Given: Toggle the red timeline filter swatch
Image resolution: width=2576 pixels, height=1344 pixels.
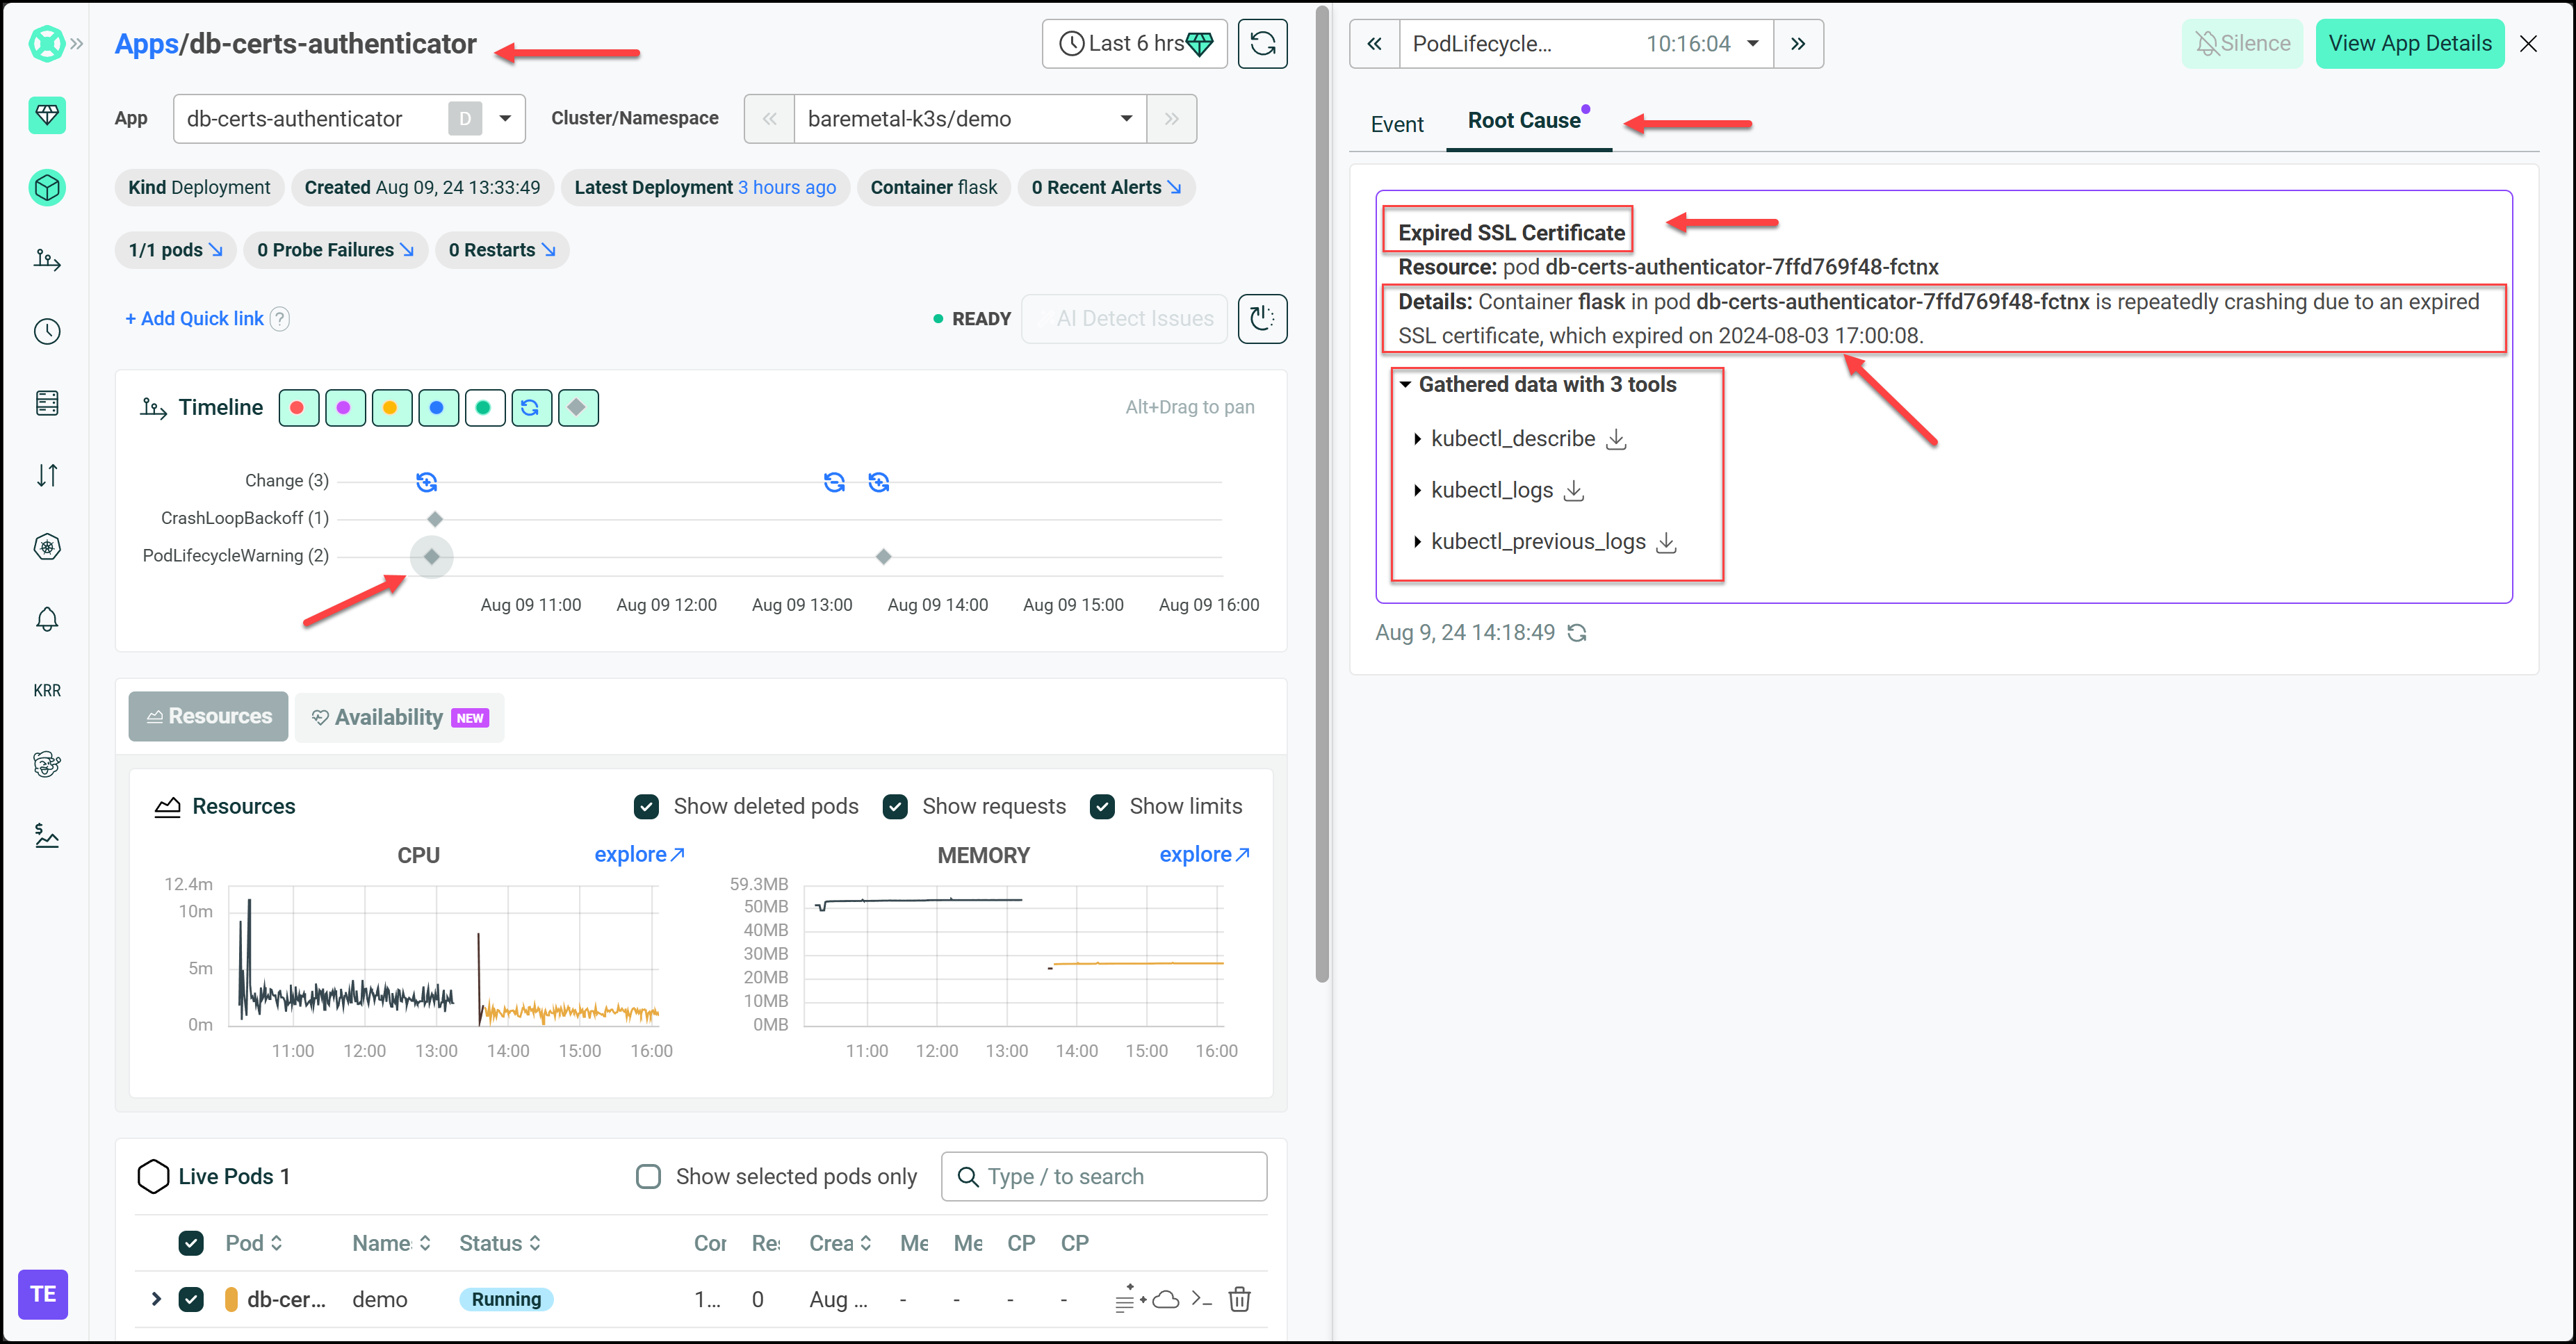Looking at the screenshot, I should 298,407.
